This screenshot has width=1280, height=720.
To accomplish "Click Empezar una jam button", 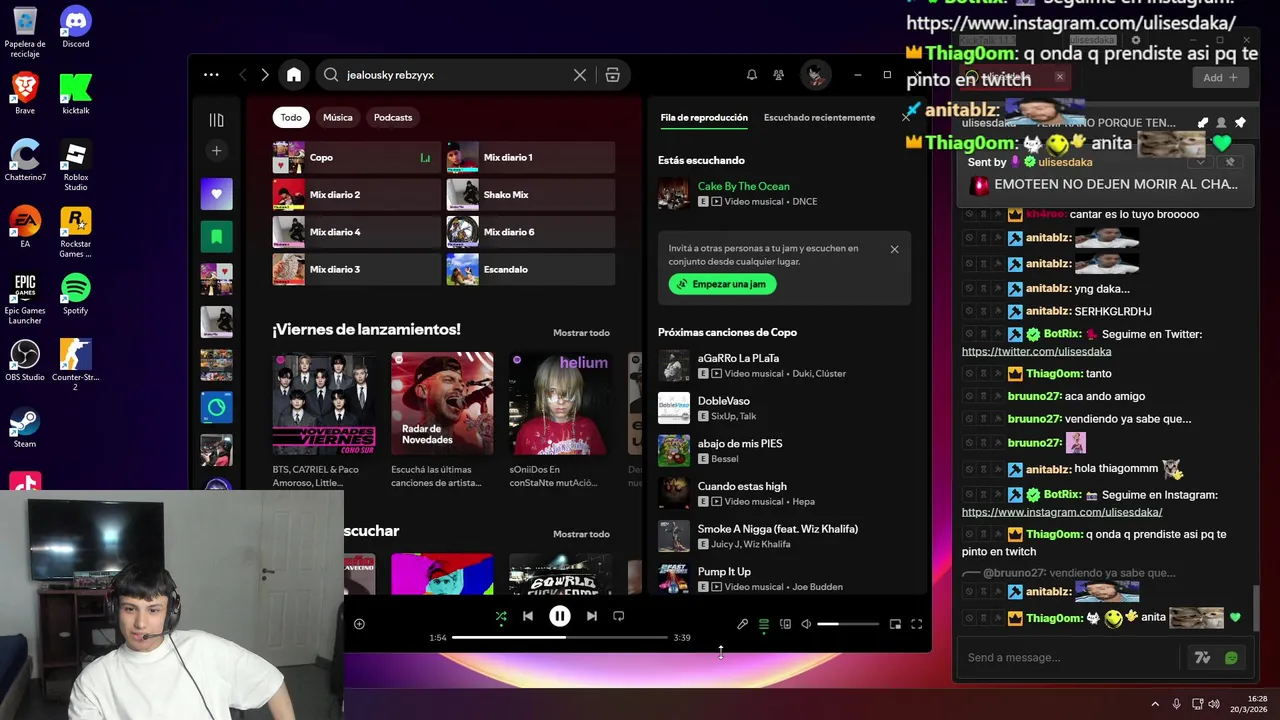I will pos(722,284).
